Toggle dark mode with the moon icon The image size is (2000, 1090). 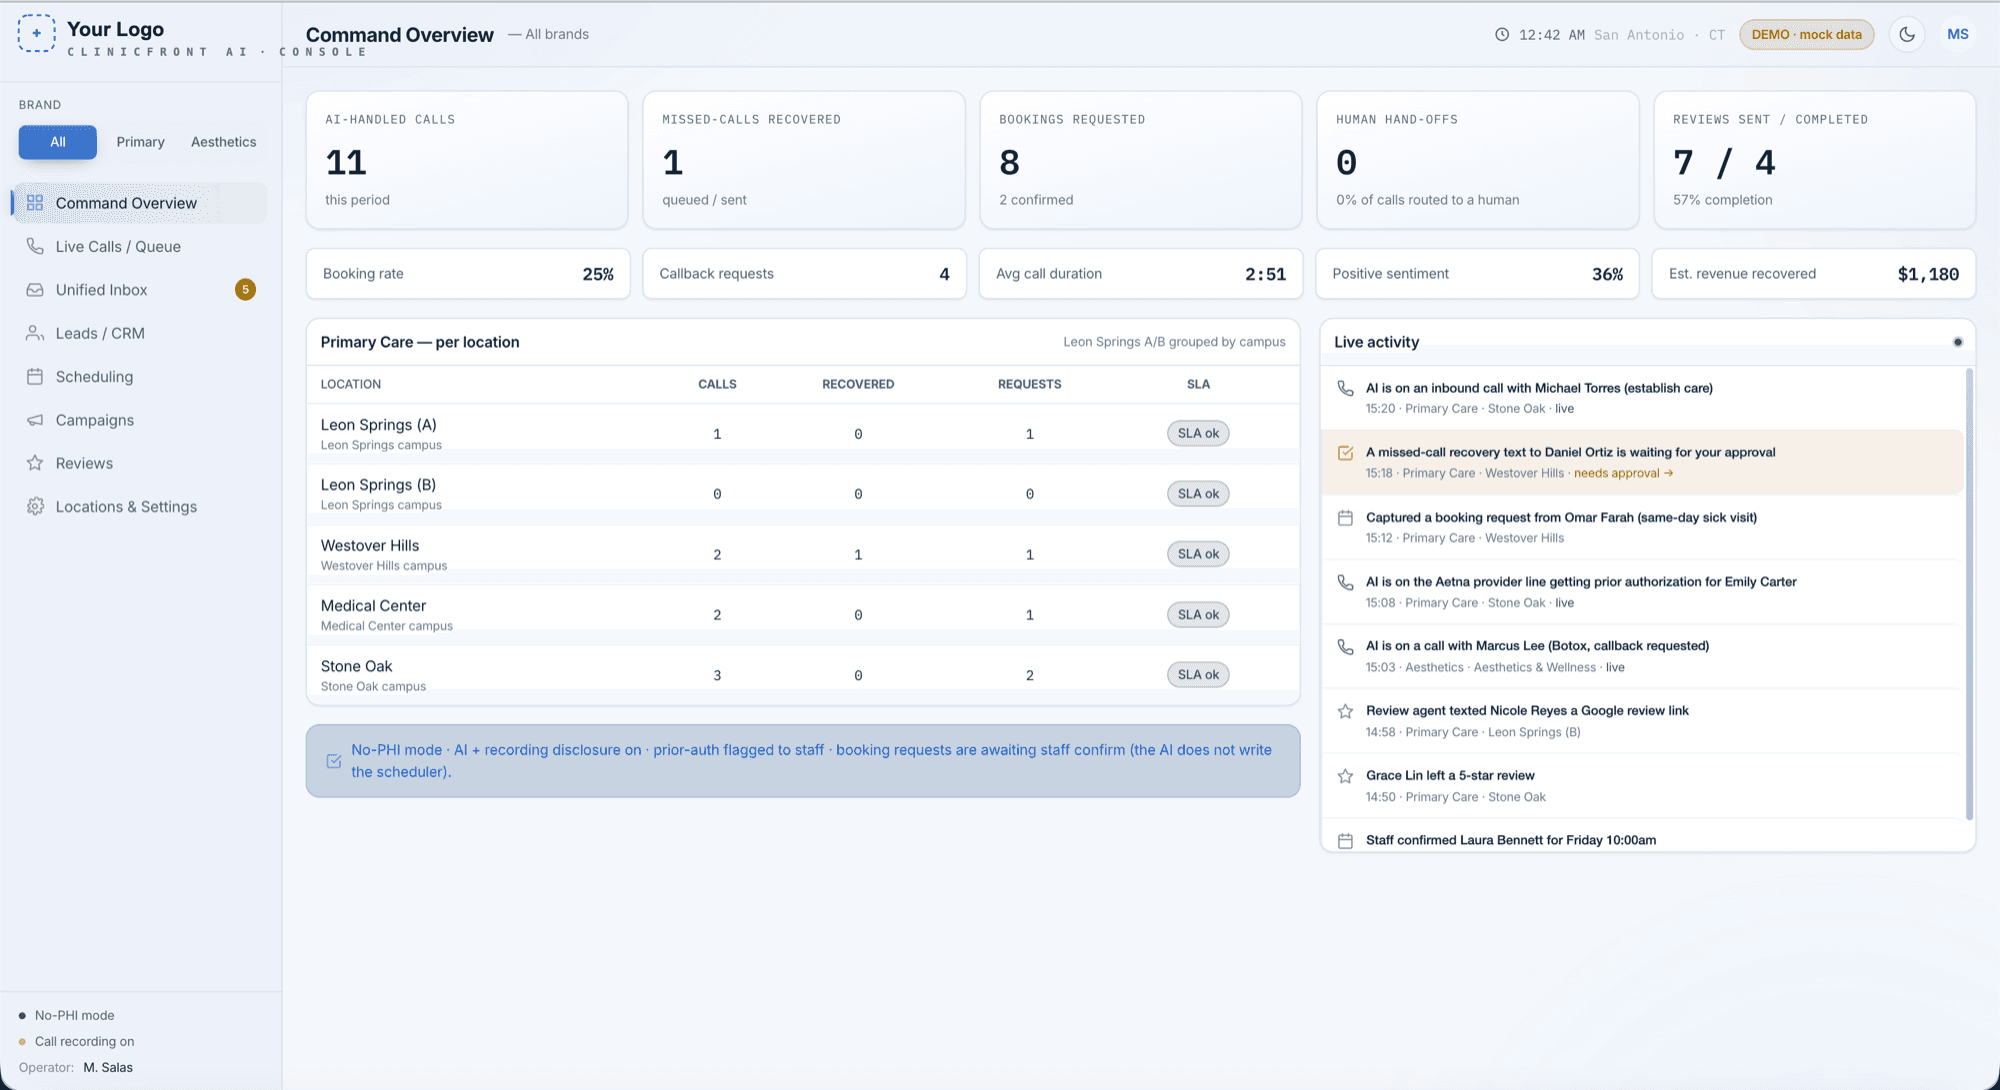[x=1907, y=35]
